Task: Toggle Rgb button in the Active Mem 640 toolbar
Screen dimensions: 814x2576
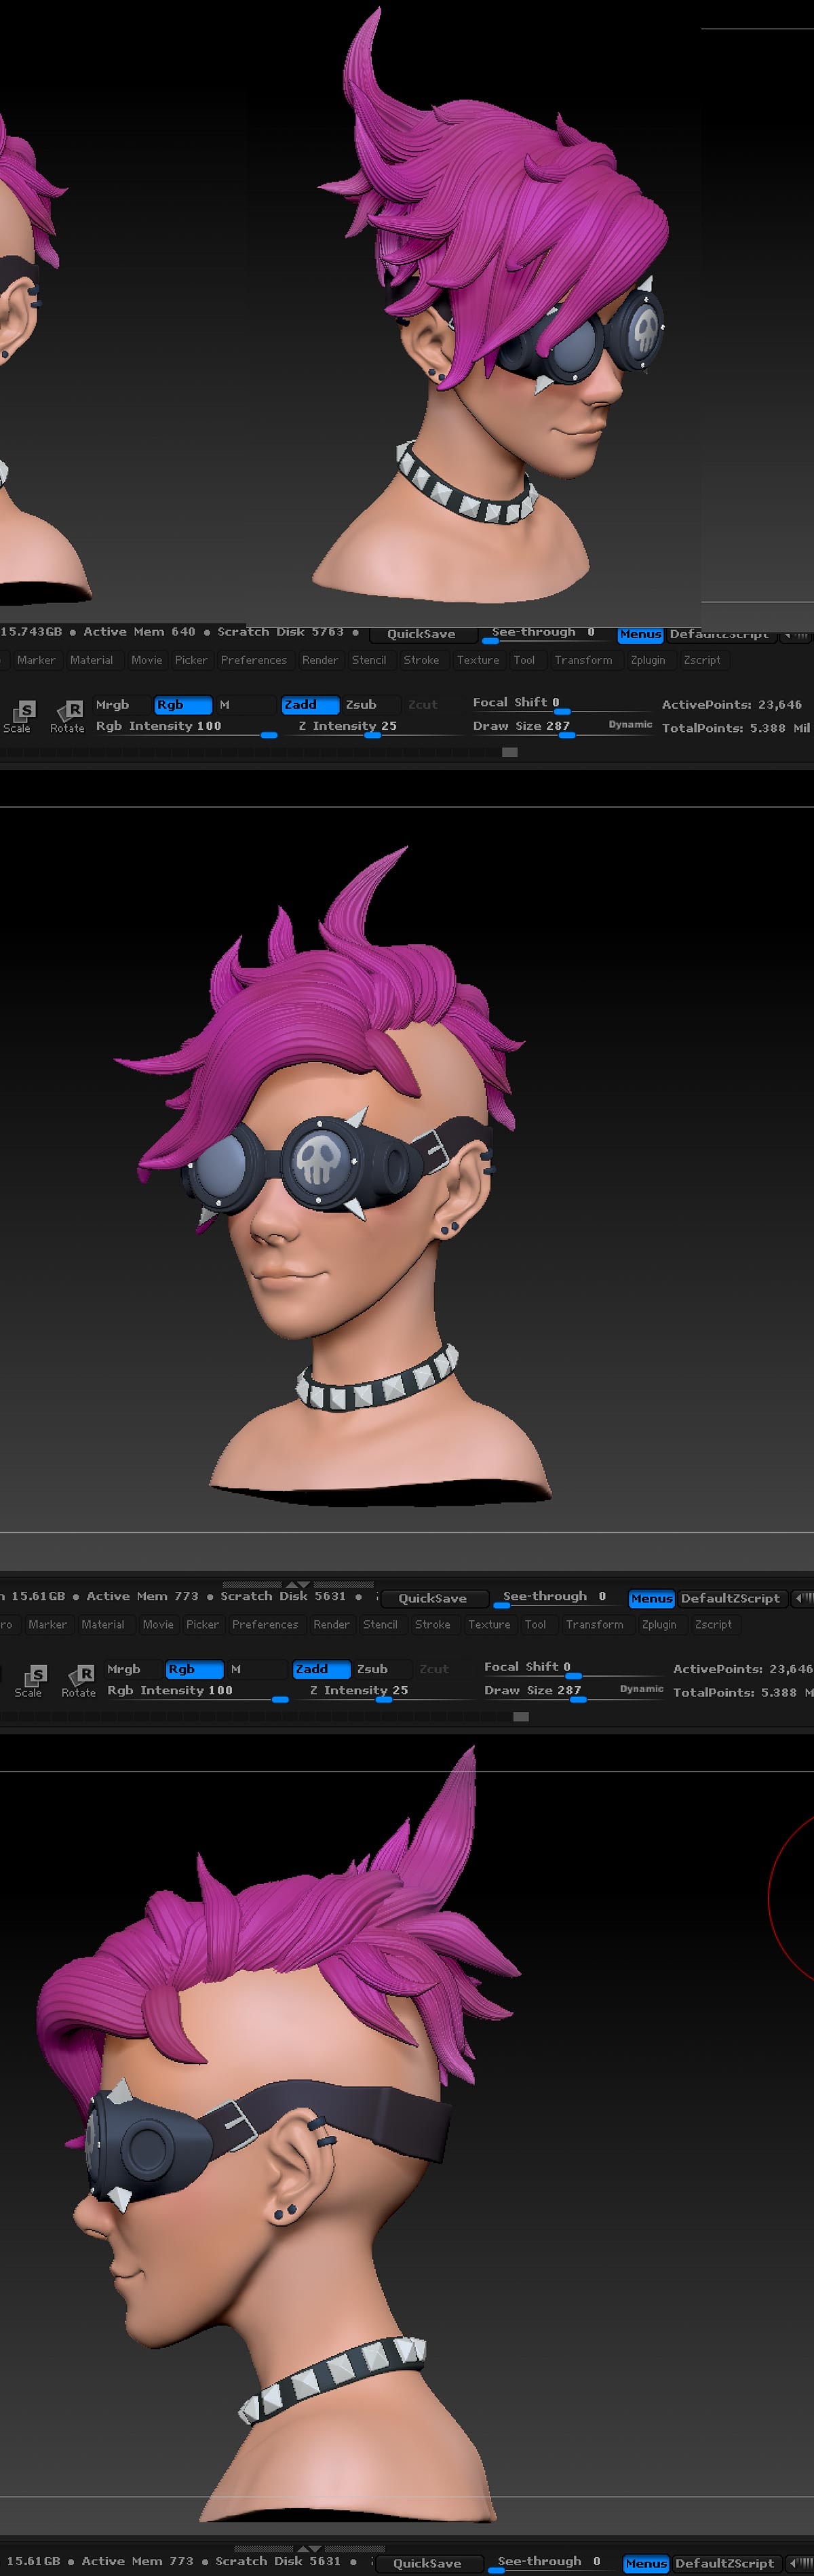Action: click(182, 704)
